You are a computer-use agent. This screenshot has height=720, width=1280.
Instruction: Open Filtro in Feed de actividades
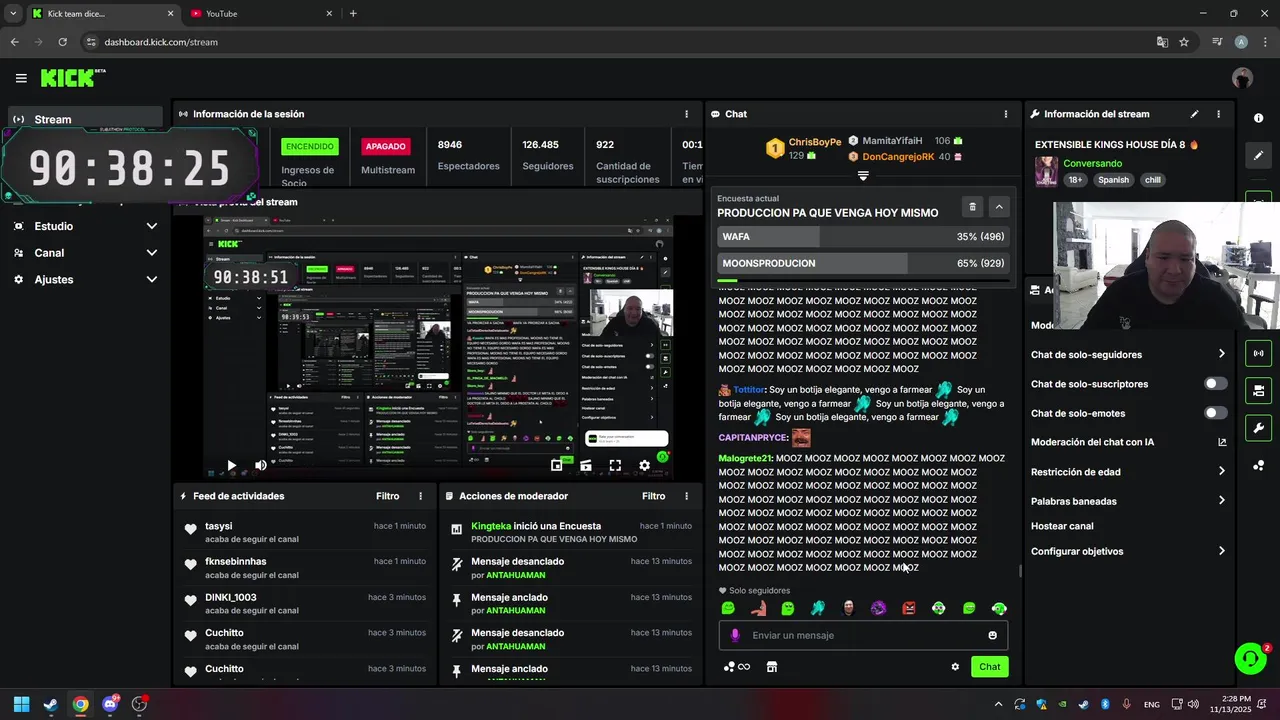[388, 496]
